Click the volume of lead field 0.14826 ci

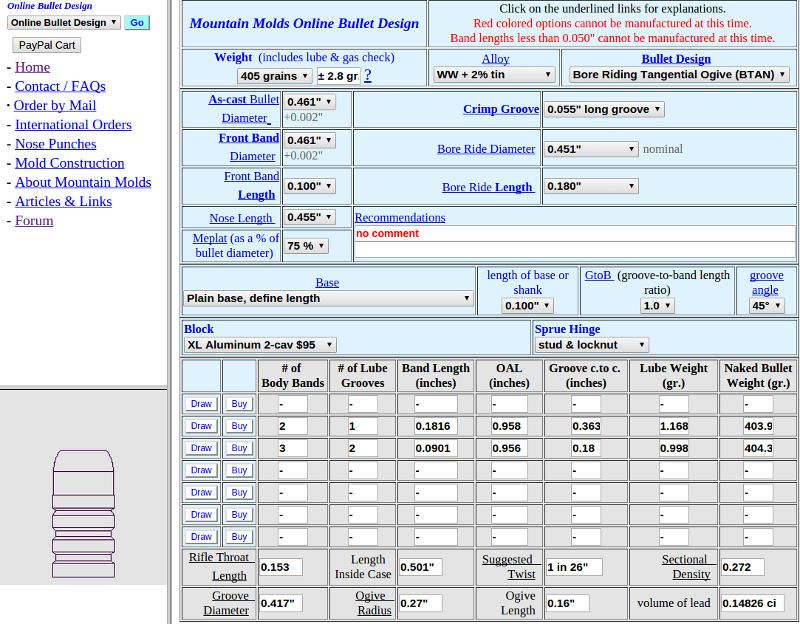tap(753, 603)
